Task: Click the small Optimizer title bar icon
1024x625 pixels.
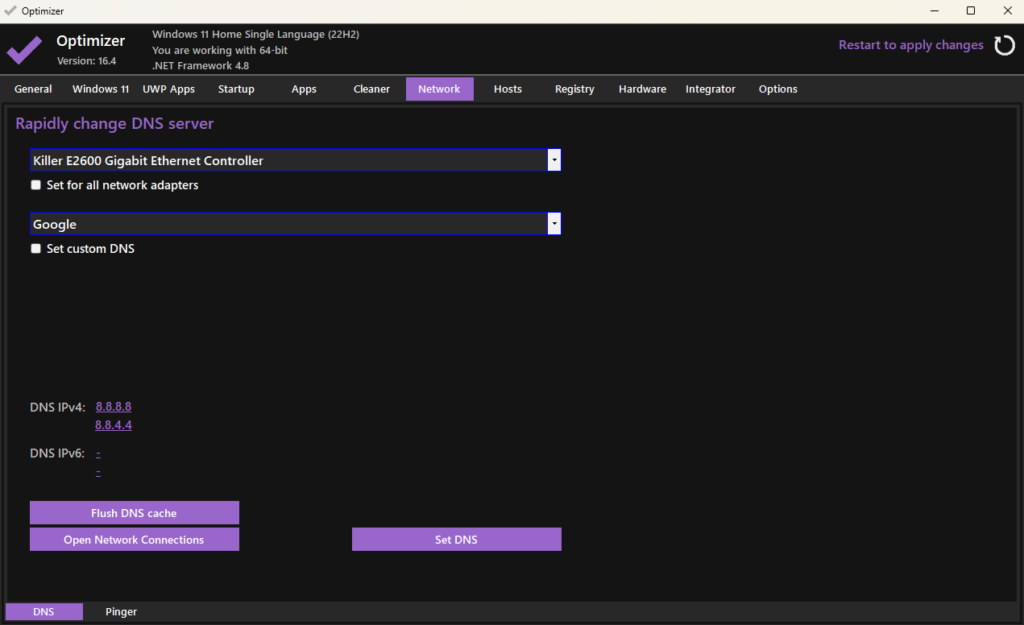Action: click(11, 11)
